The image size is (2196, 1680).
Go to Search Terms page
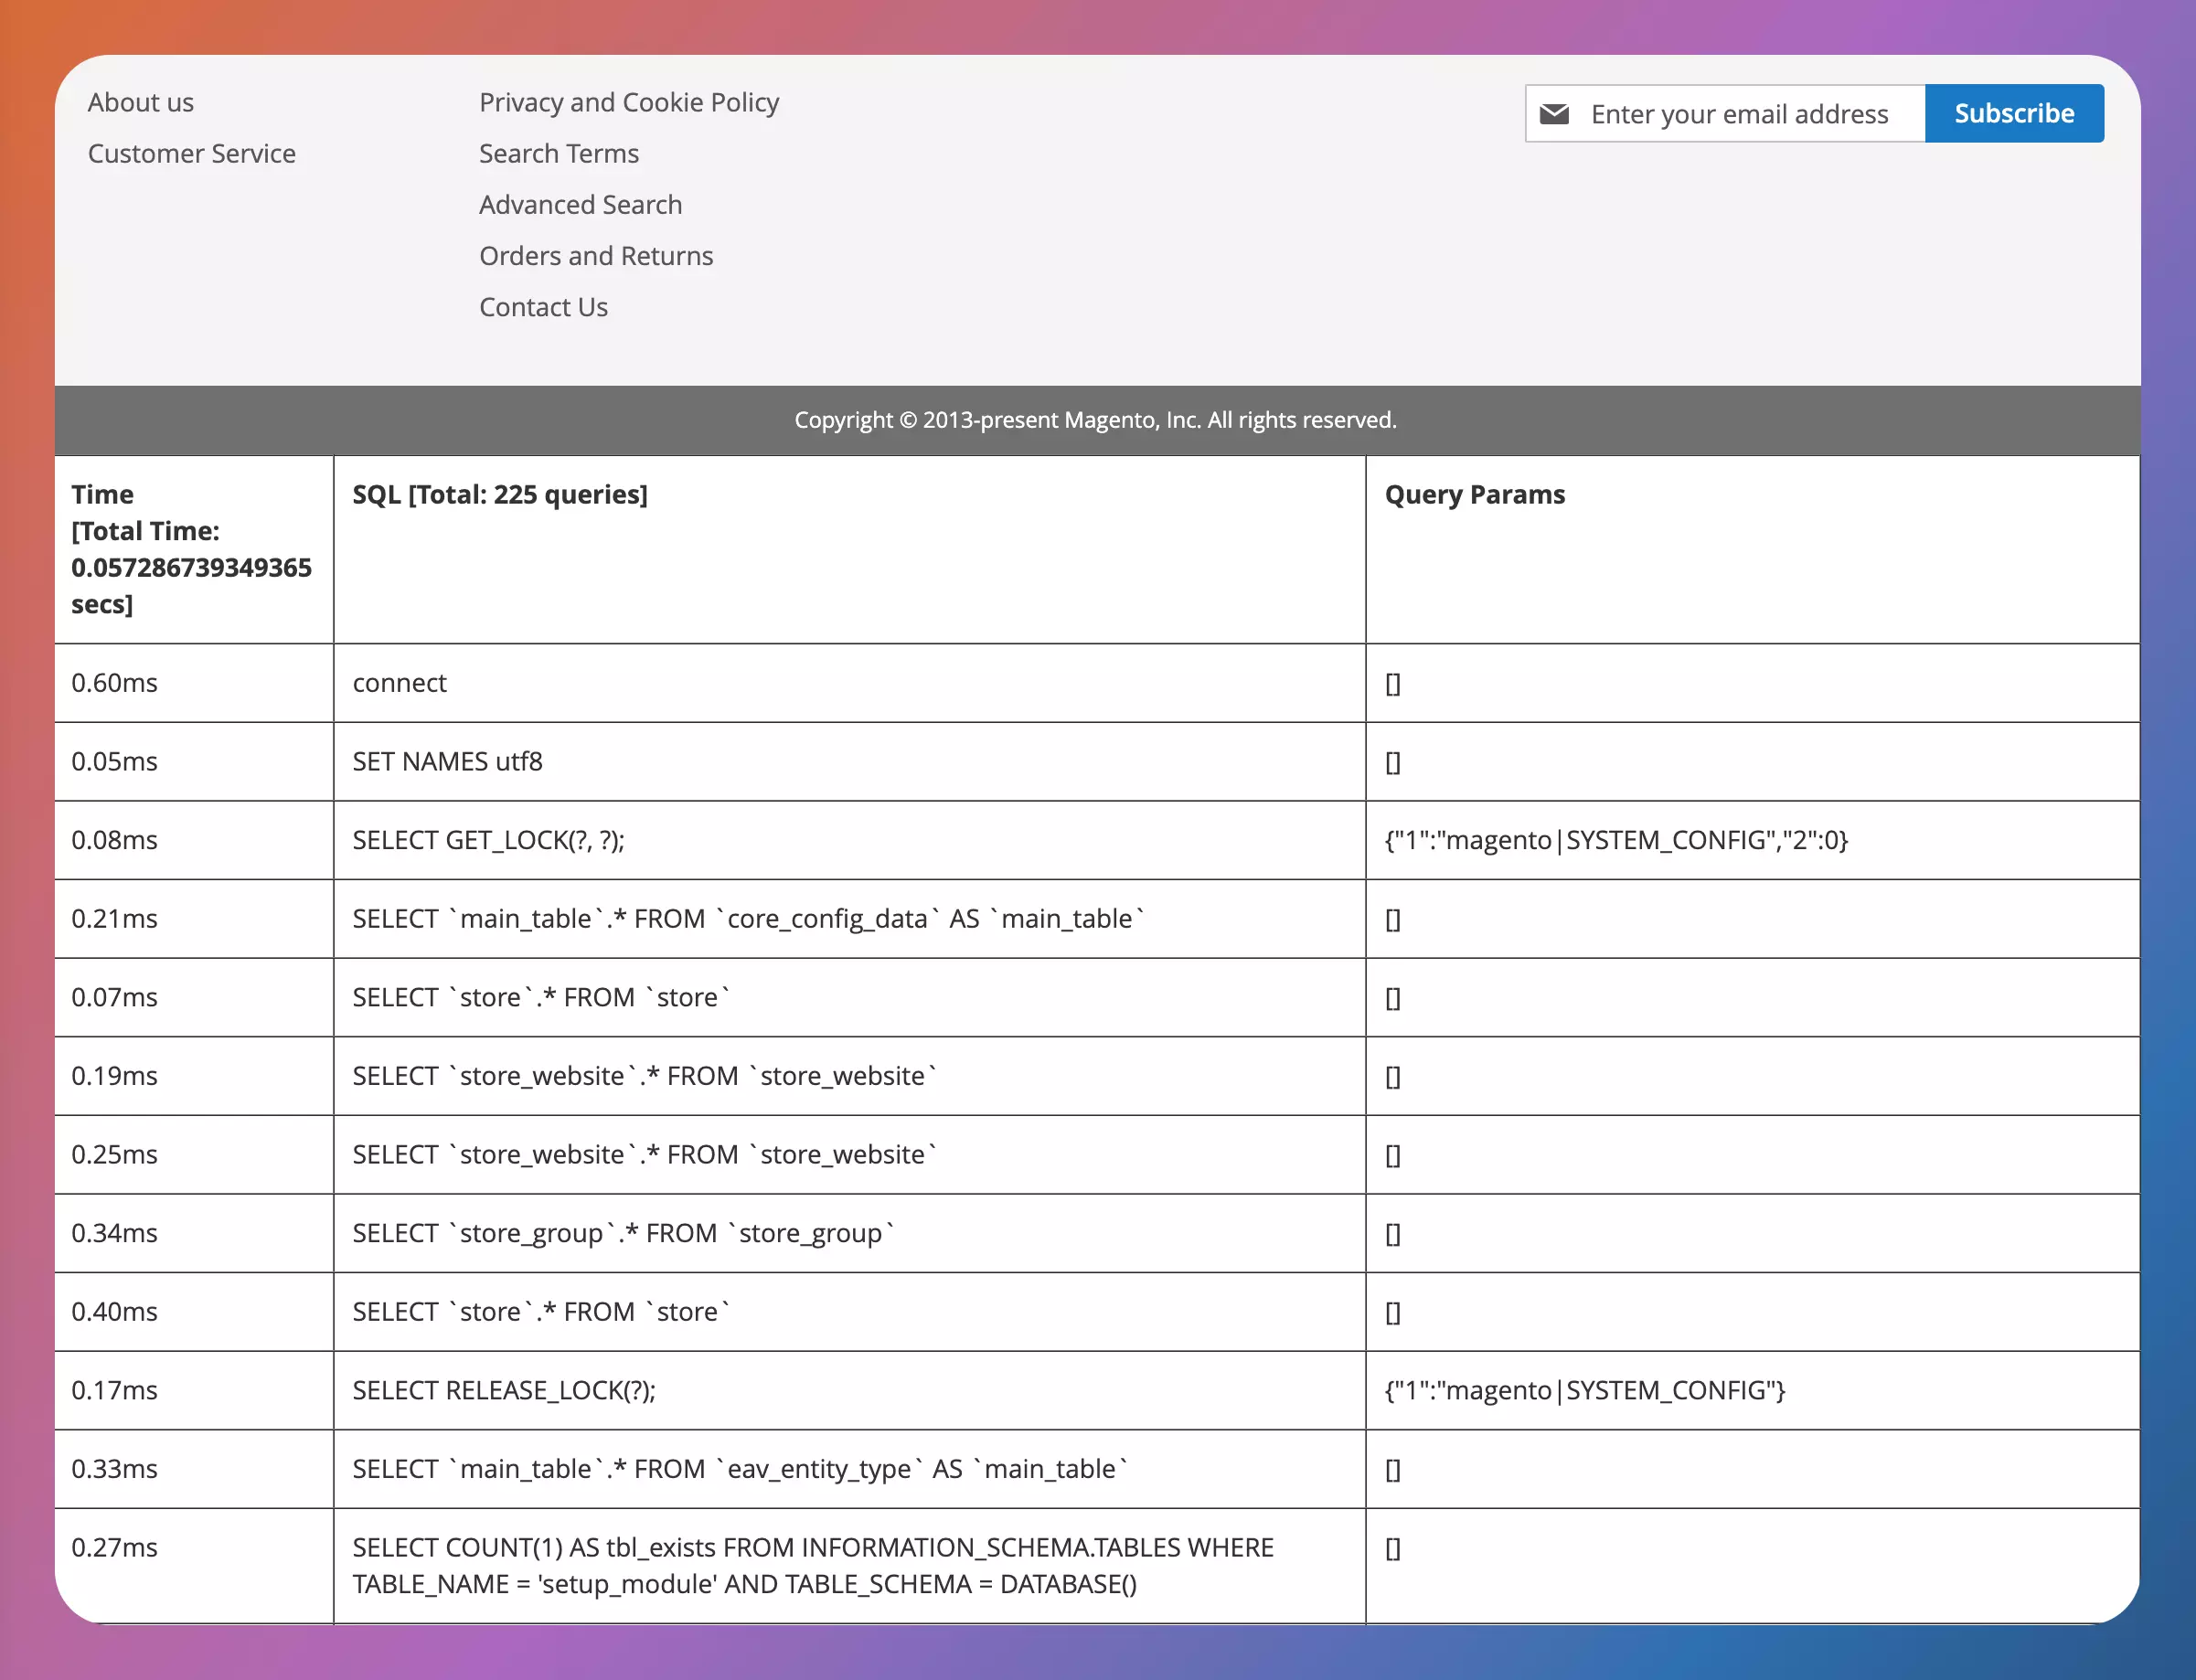point(559,153)
